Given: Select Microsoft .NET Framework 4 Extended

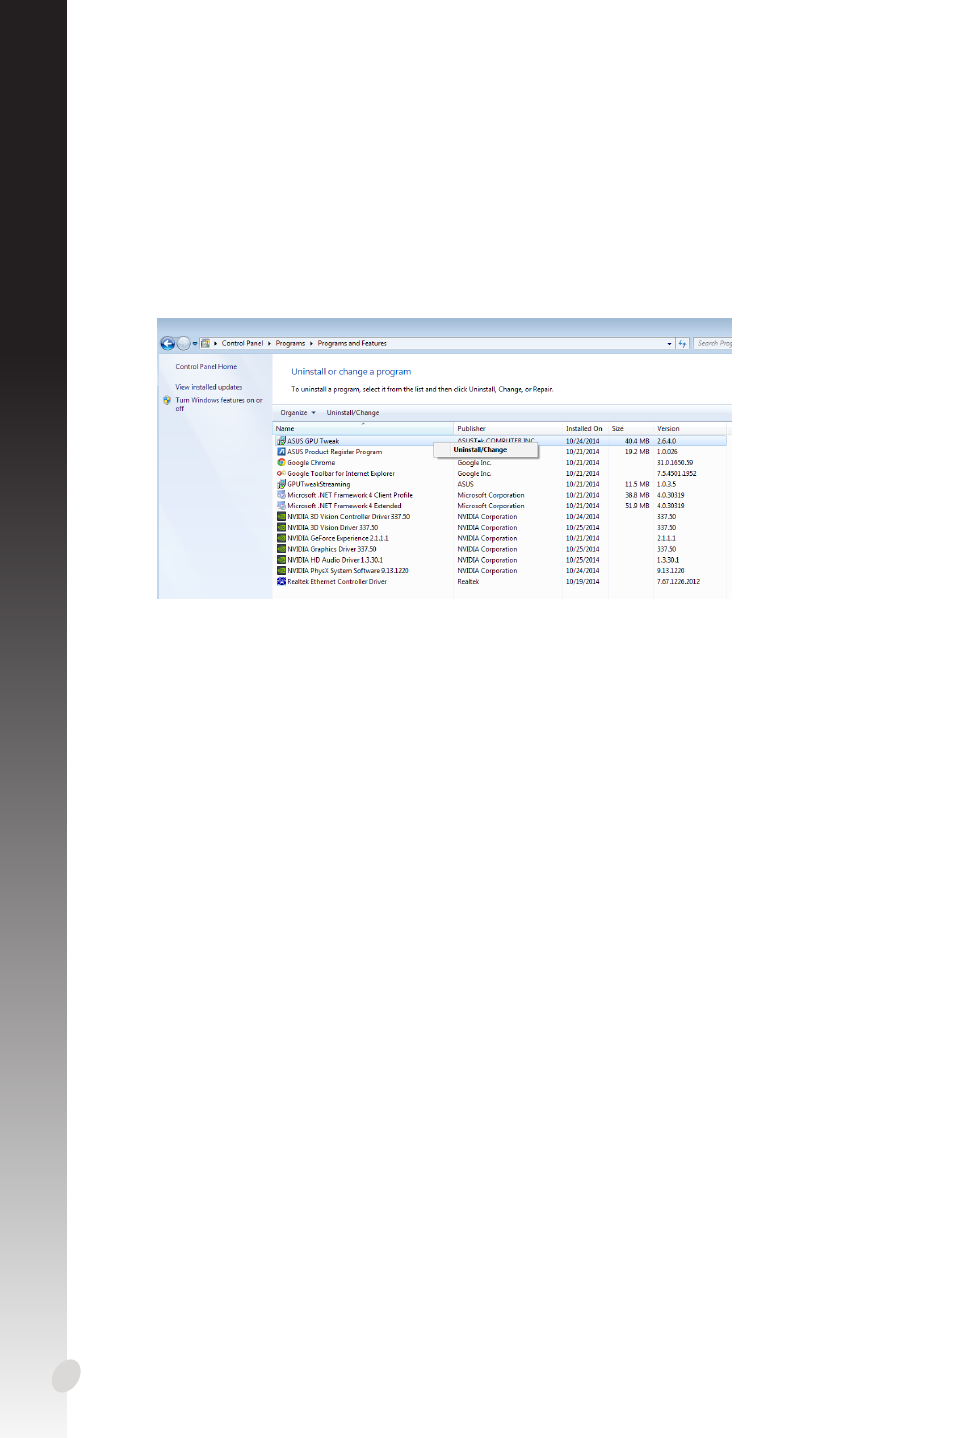Looking at the screenshot, I should click(344, 506).
